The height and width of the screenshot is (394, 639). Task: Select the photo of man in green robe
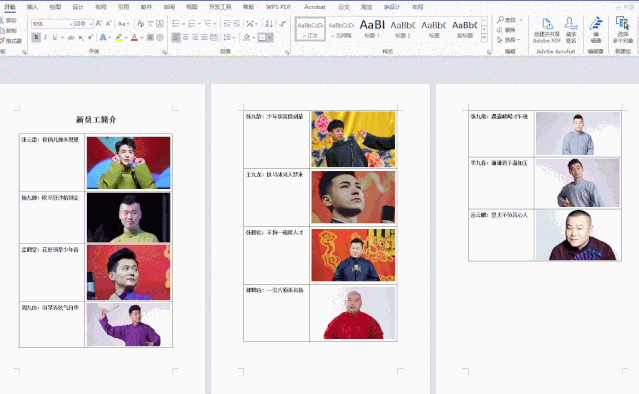tap(128, 163)
